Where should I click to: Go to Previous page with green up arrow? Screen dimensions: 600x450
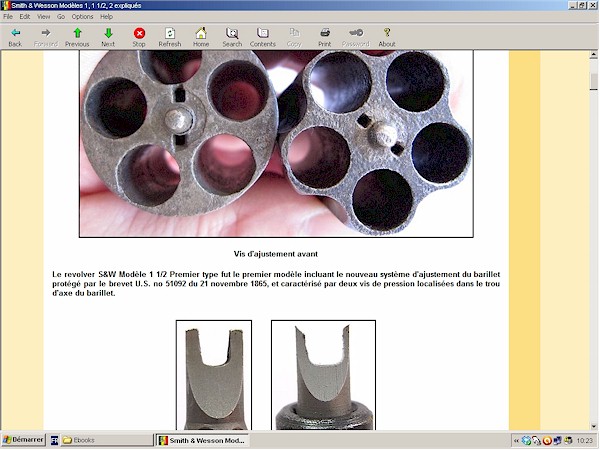[x=77, y=33]
